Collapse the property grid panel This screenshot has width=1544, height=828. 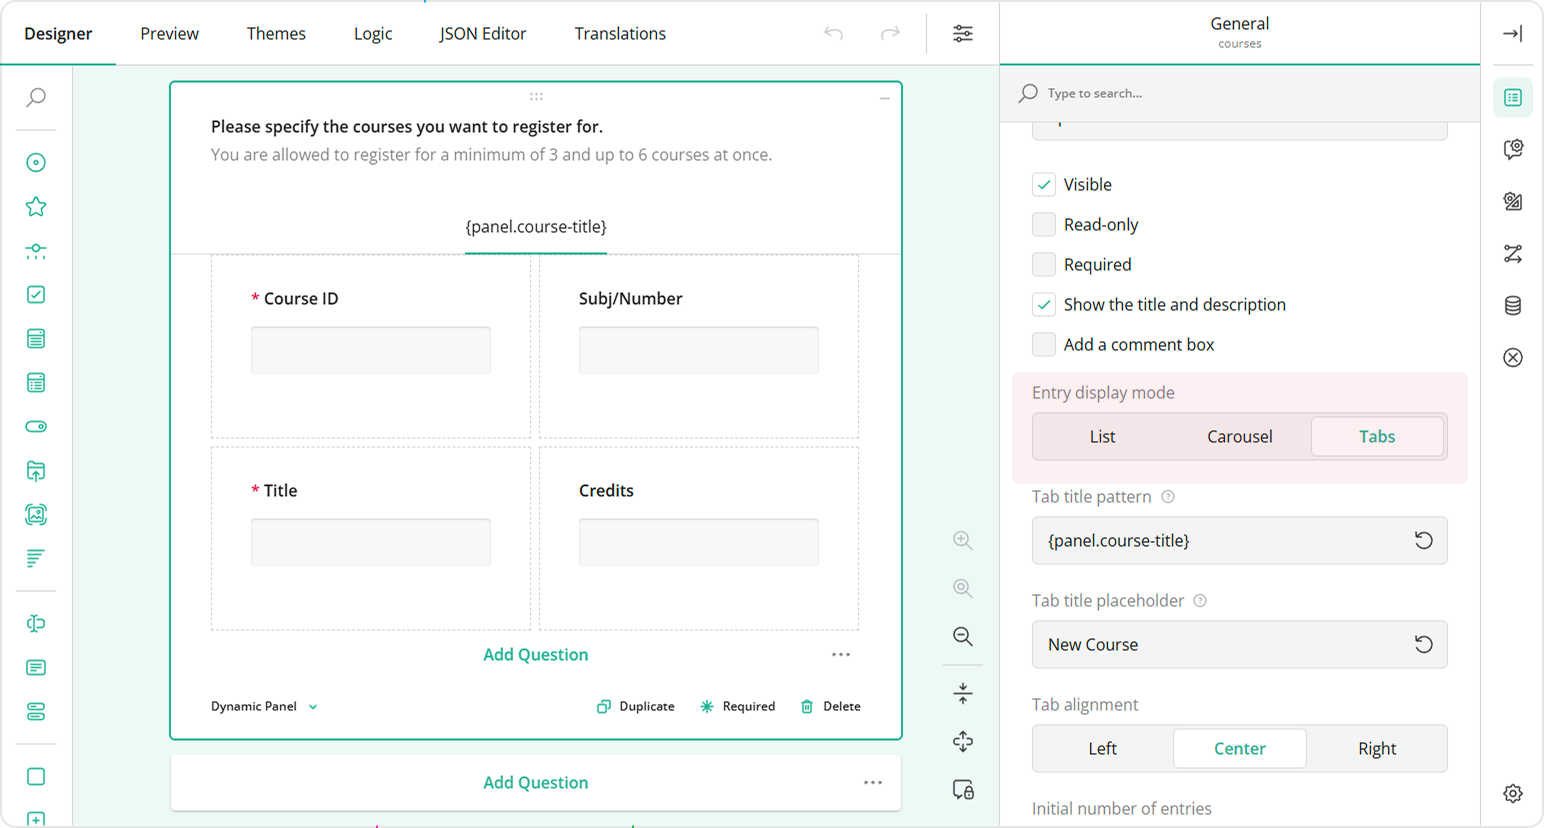(x=1512, y=33)
